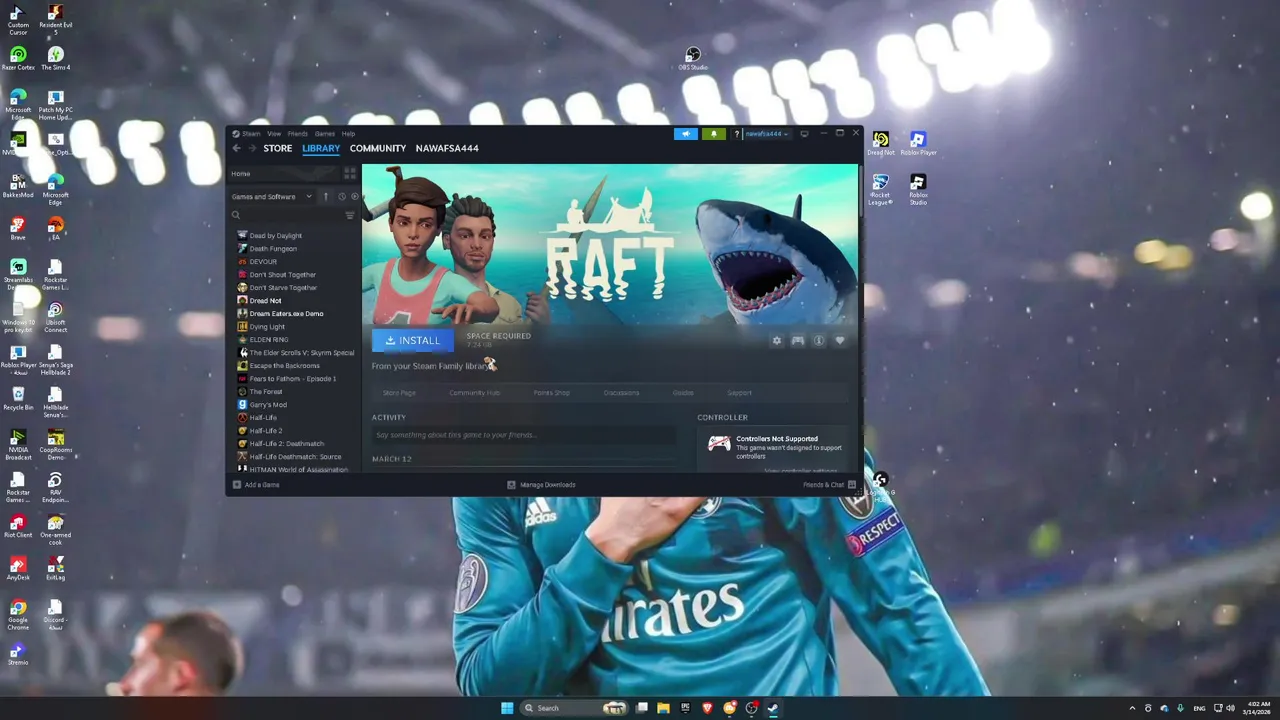Toggle the ready-to-play filter icon
This screenshot has height=720, width=1280.
tap(354, 196)
